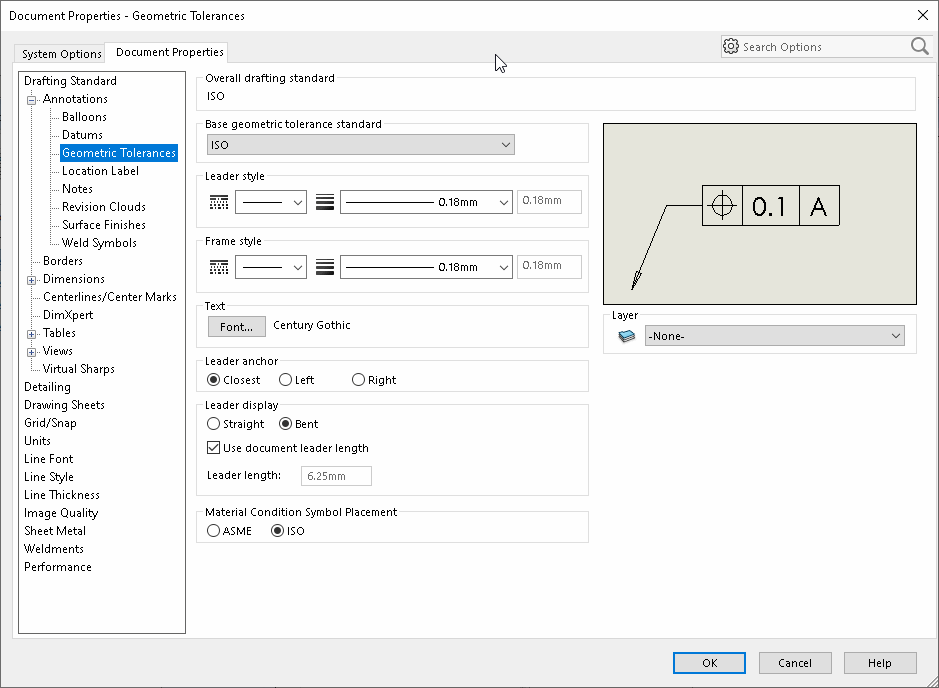The width and height of the screenshot is (939, 688).
Task: Click the layer icon beside -None-
Action: tap(626, 336)
